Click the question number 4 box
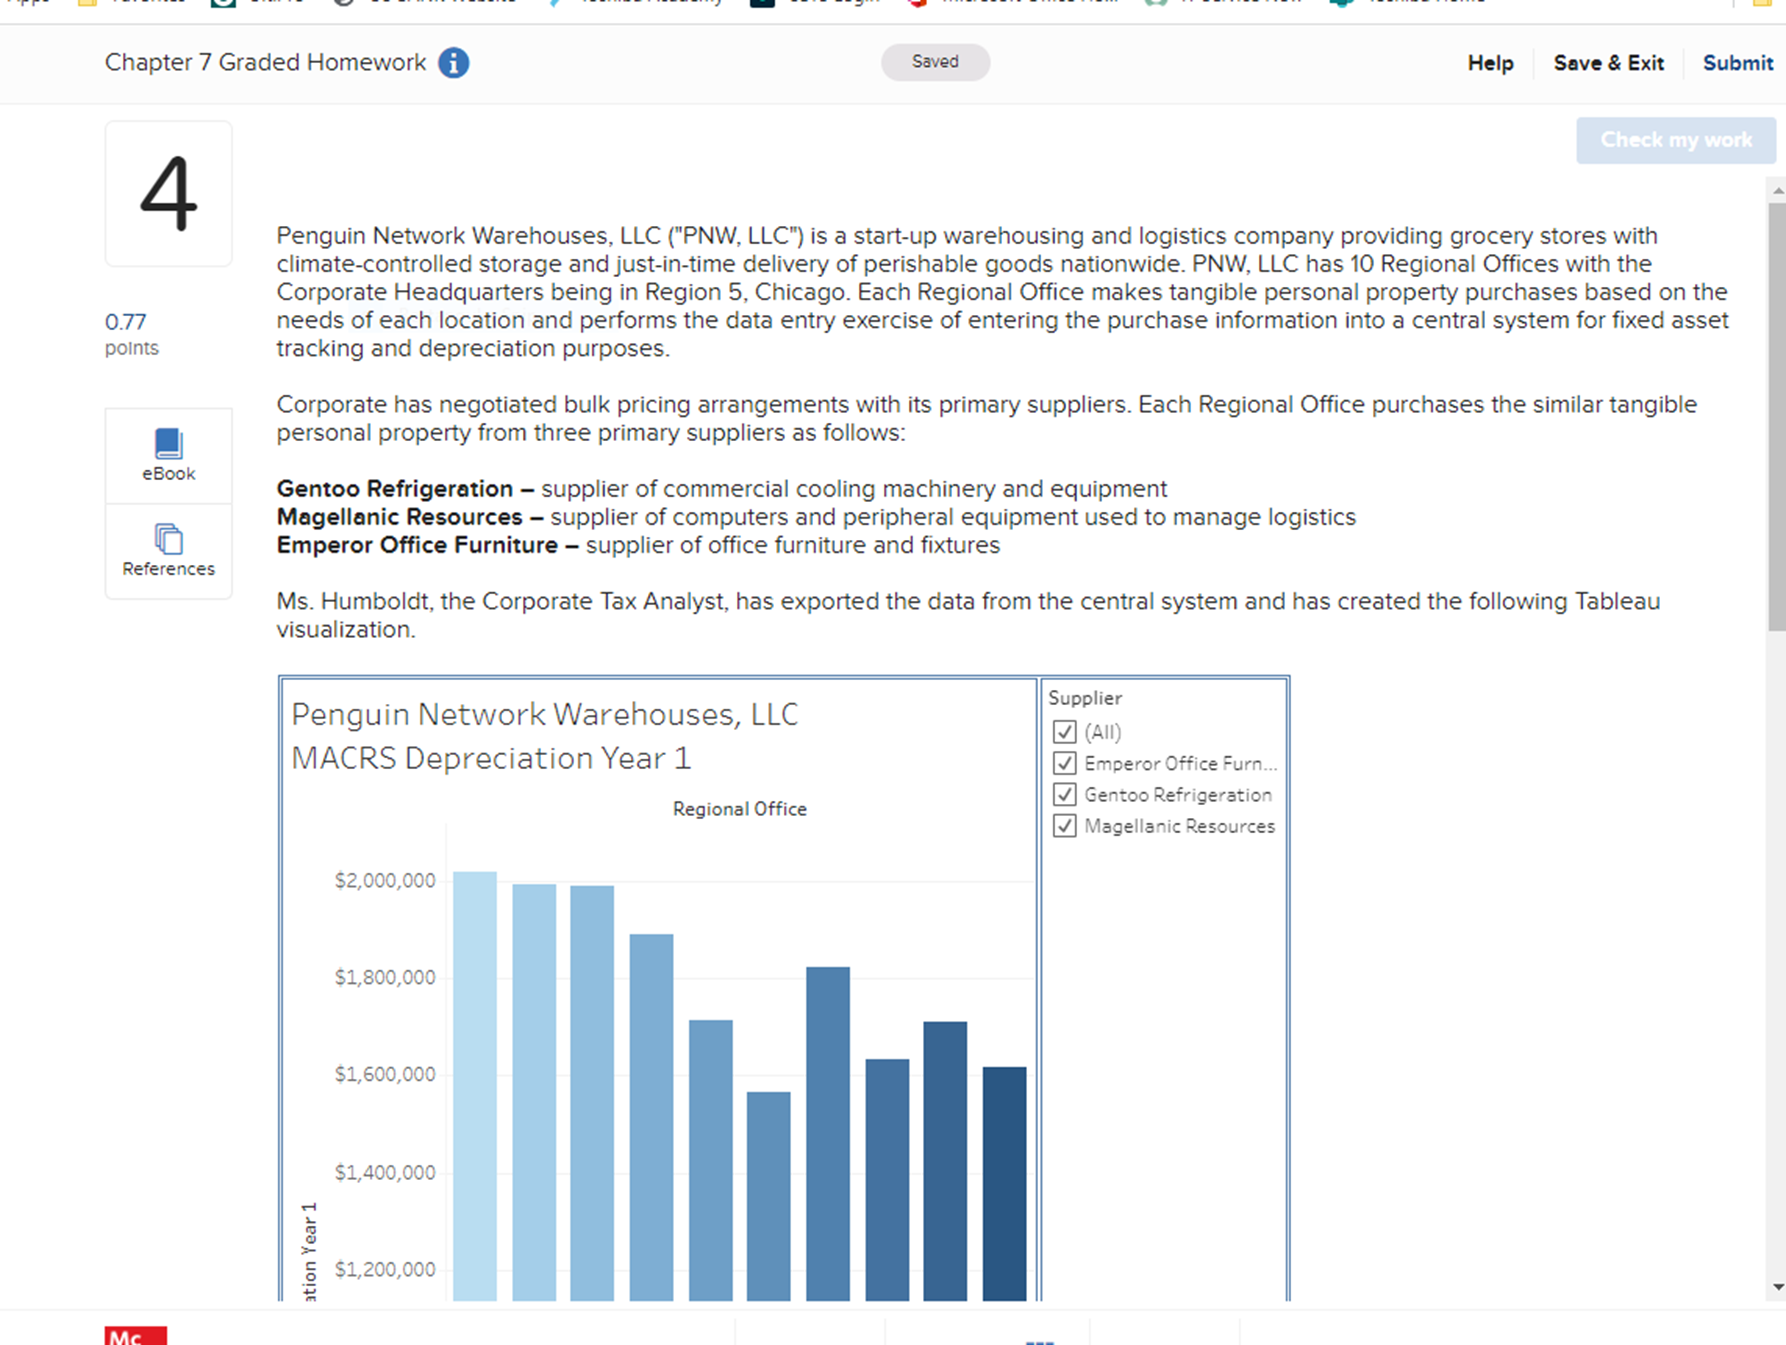This screenshot has width=1786, height=1345. click(168, 194)
